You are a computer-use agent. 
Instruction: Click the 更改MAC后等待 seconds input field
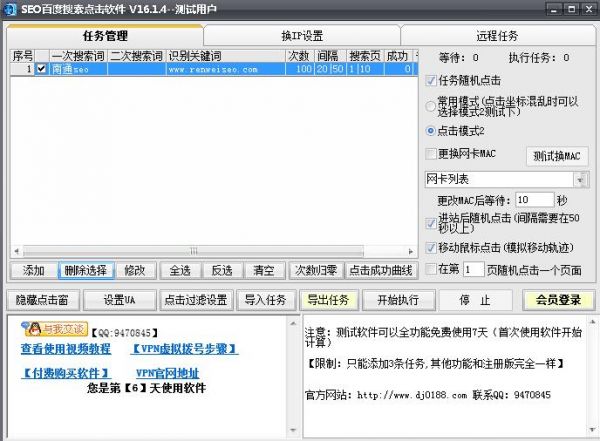pyautogui.click(x=535, y=200)
